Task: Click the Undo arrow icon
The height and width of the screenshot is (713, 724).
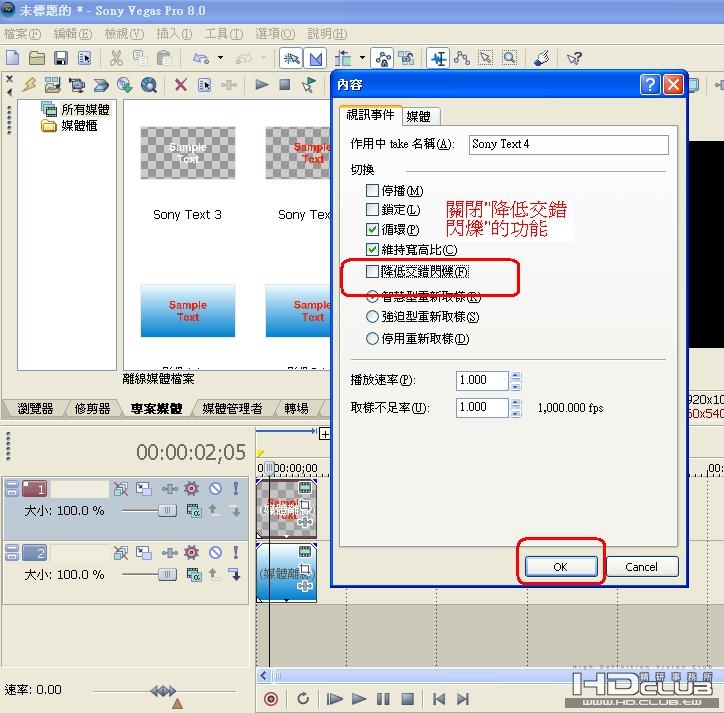Action: click(201, 58)
